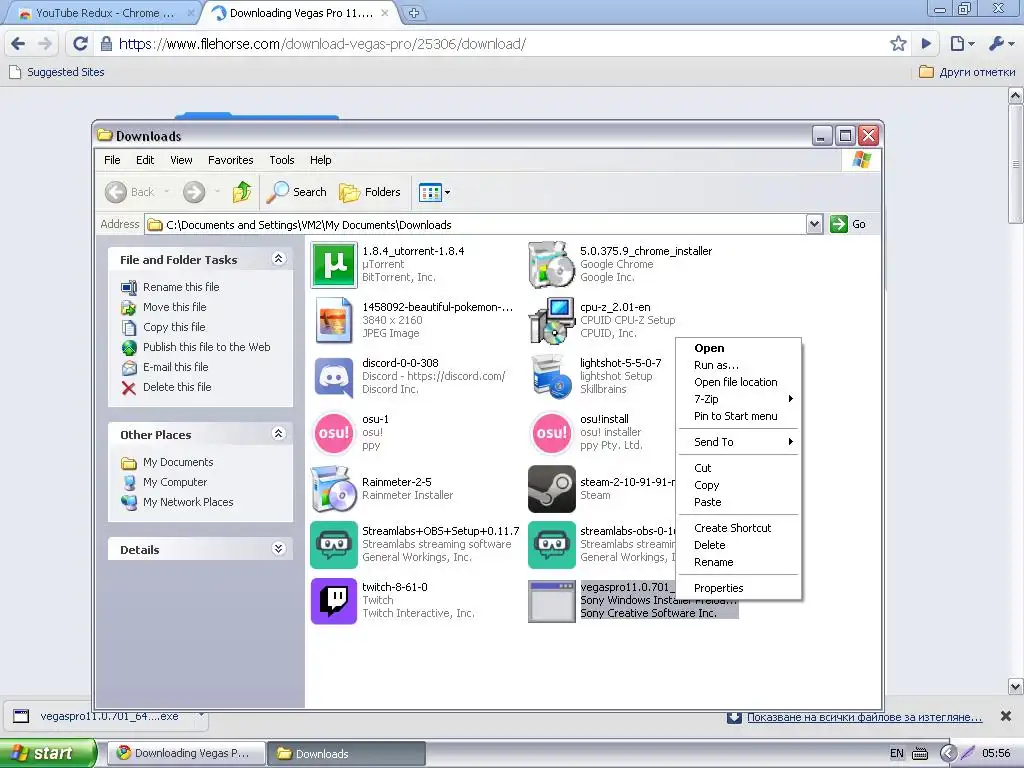The image size is (1024, 768).
Task: Select the vegaspro11.0.701 installer icon
Action: tap(551, 601)
